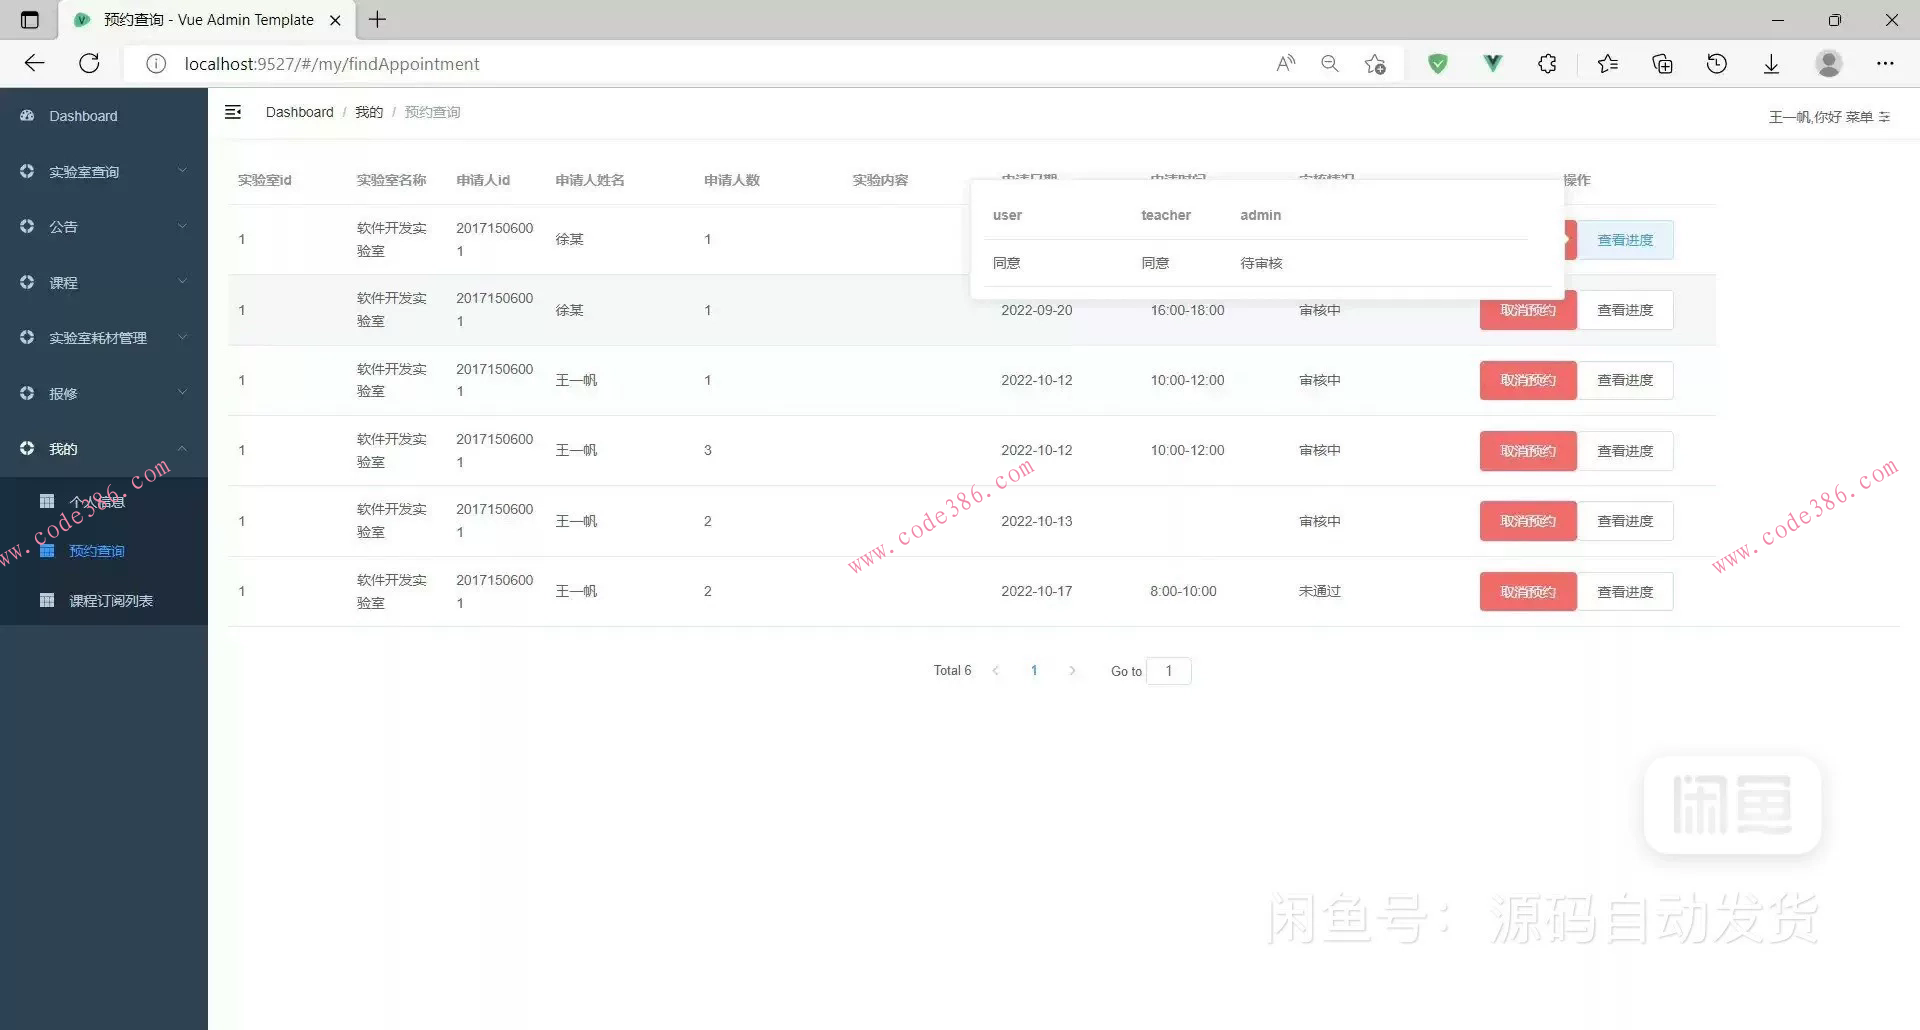Open 个人信息 sidebar item

pos(97,502)
